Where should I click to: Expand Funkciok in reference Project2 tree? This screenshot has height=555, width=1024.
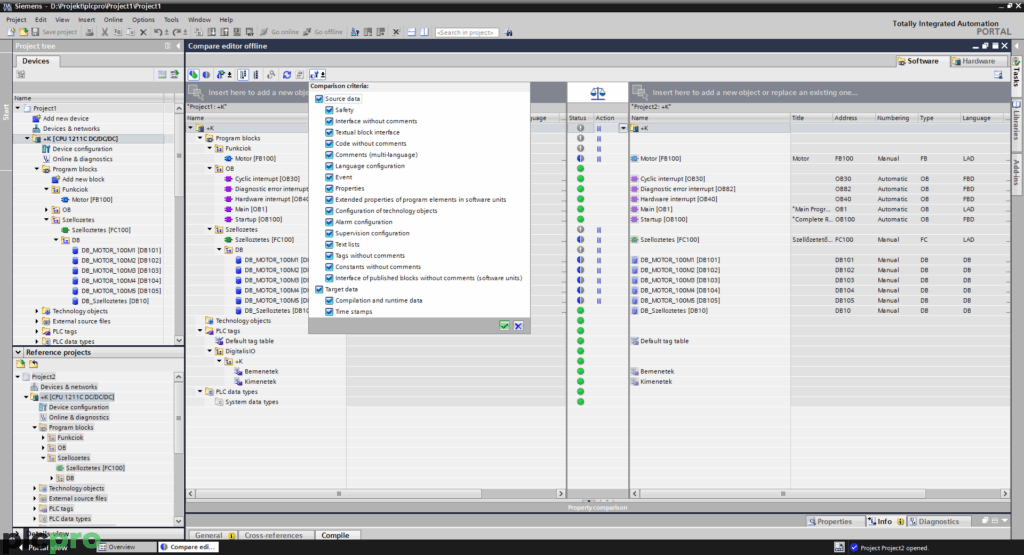(x=44, y=437)
